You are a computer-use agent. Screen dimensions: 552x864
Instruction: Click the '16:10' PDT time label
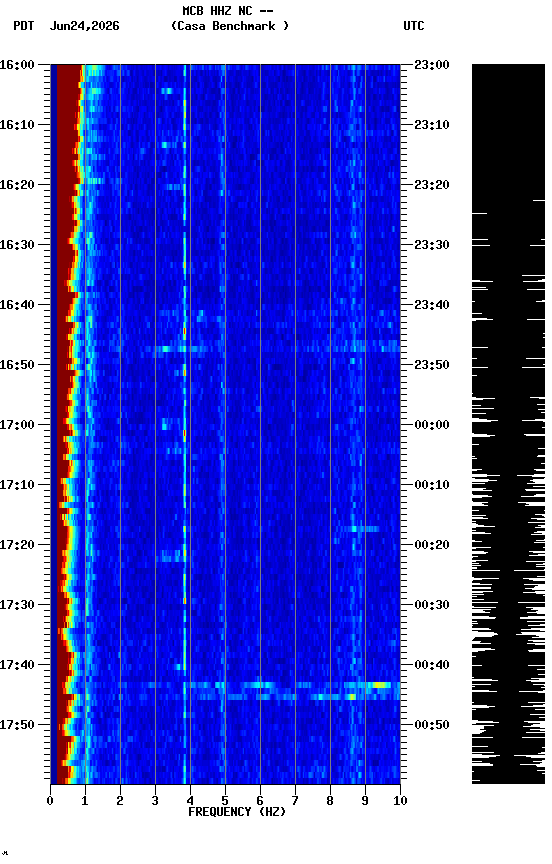(x=17, y=125)
